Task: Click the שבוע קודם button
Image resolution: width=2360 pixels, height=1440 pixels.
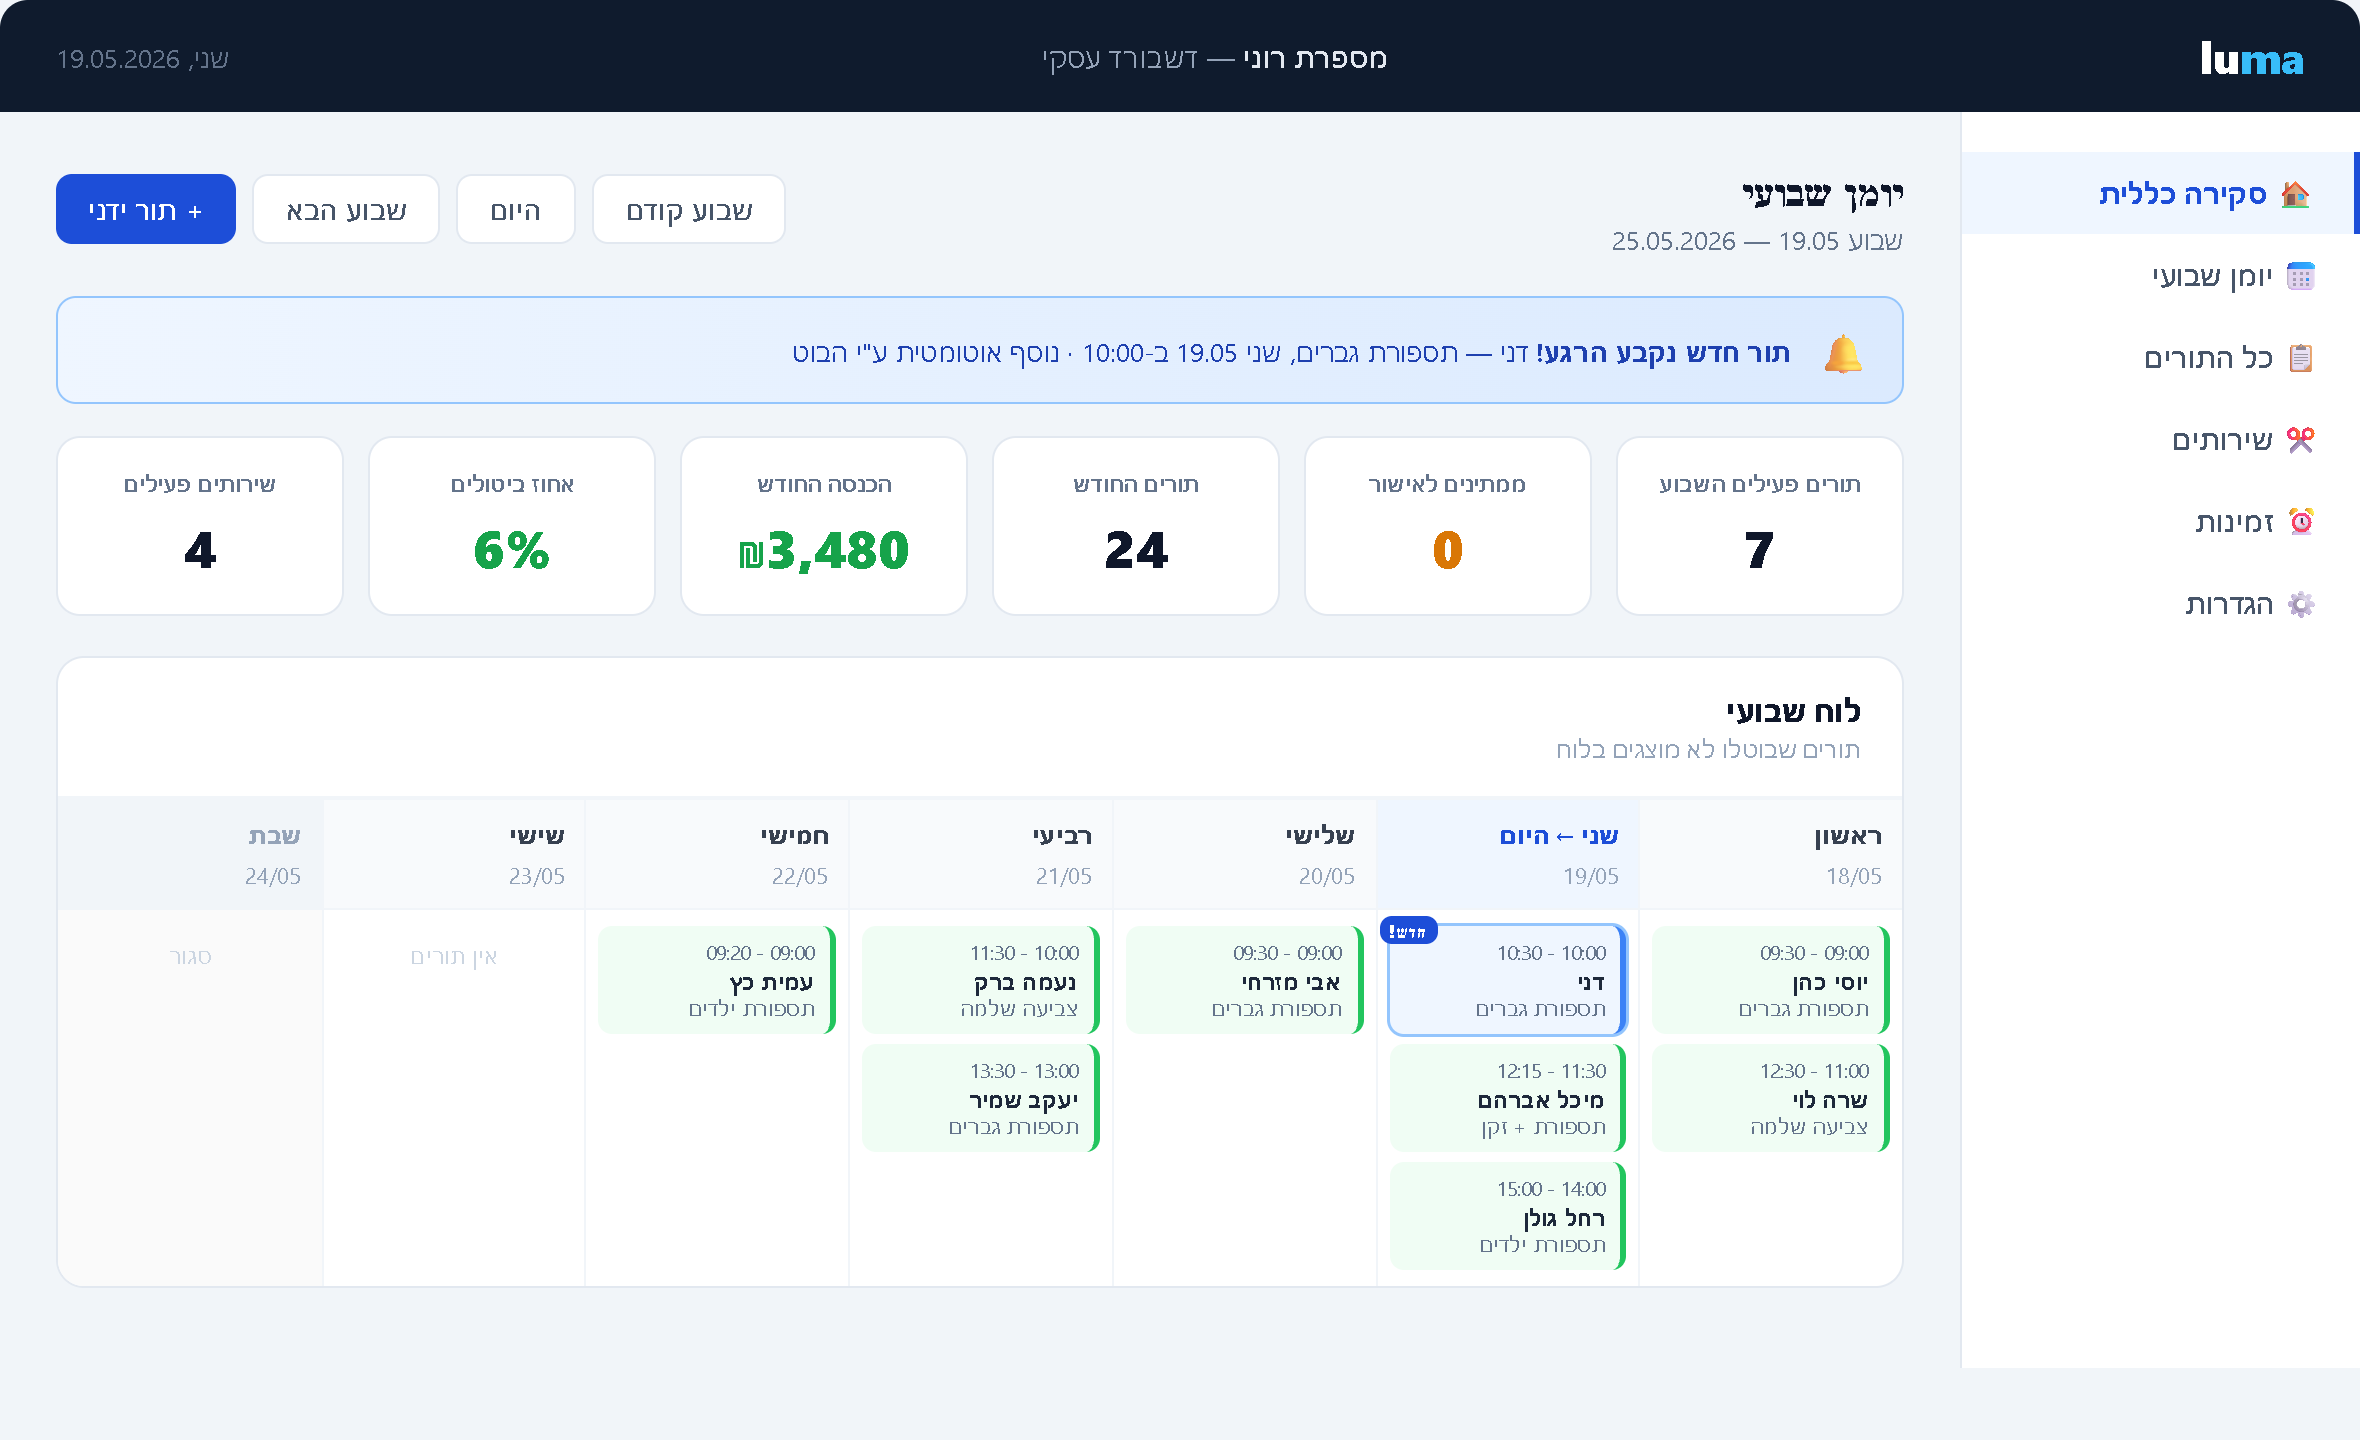Action: pos(689,209)
